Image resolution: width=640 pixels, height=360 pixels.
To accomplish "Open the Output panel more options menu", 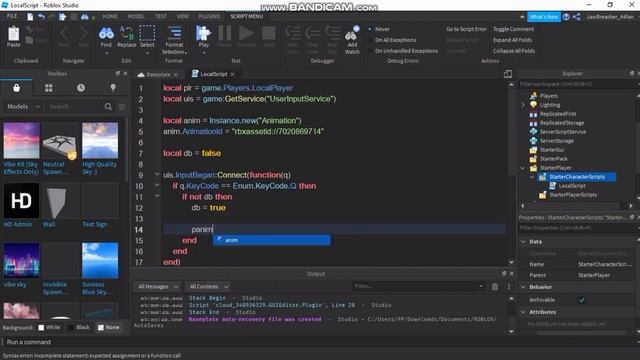I will 509,287.
